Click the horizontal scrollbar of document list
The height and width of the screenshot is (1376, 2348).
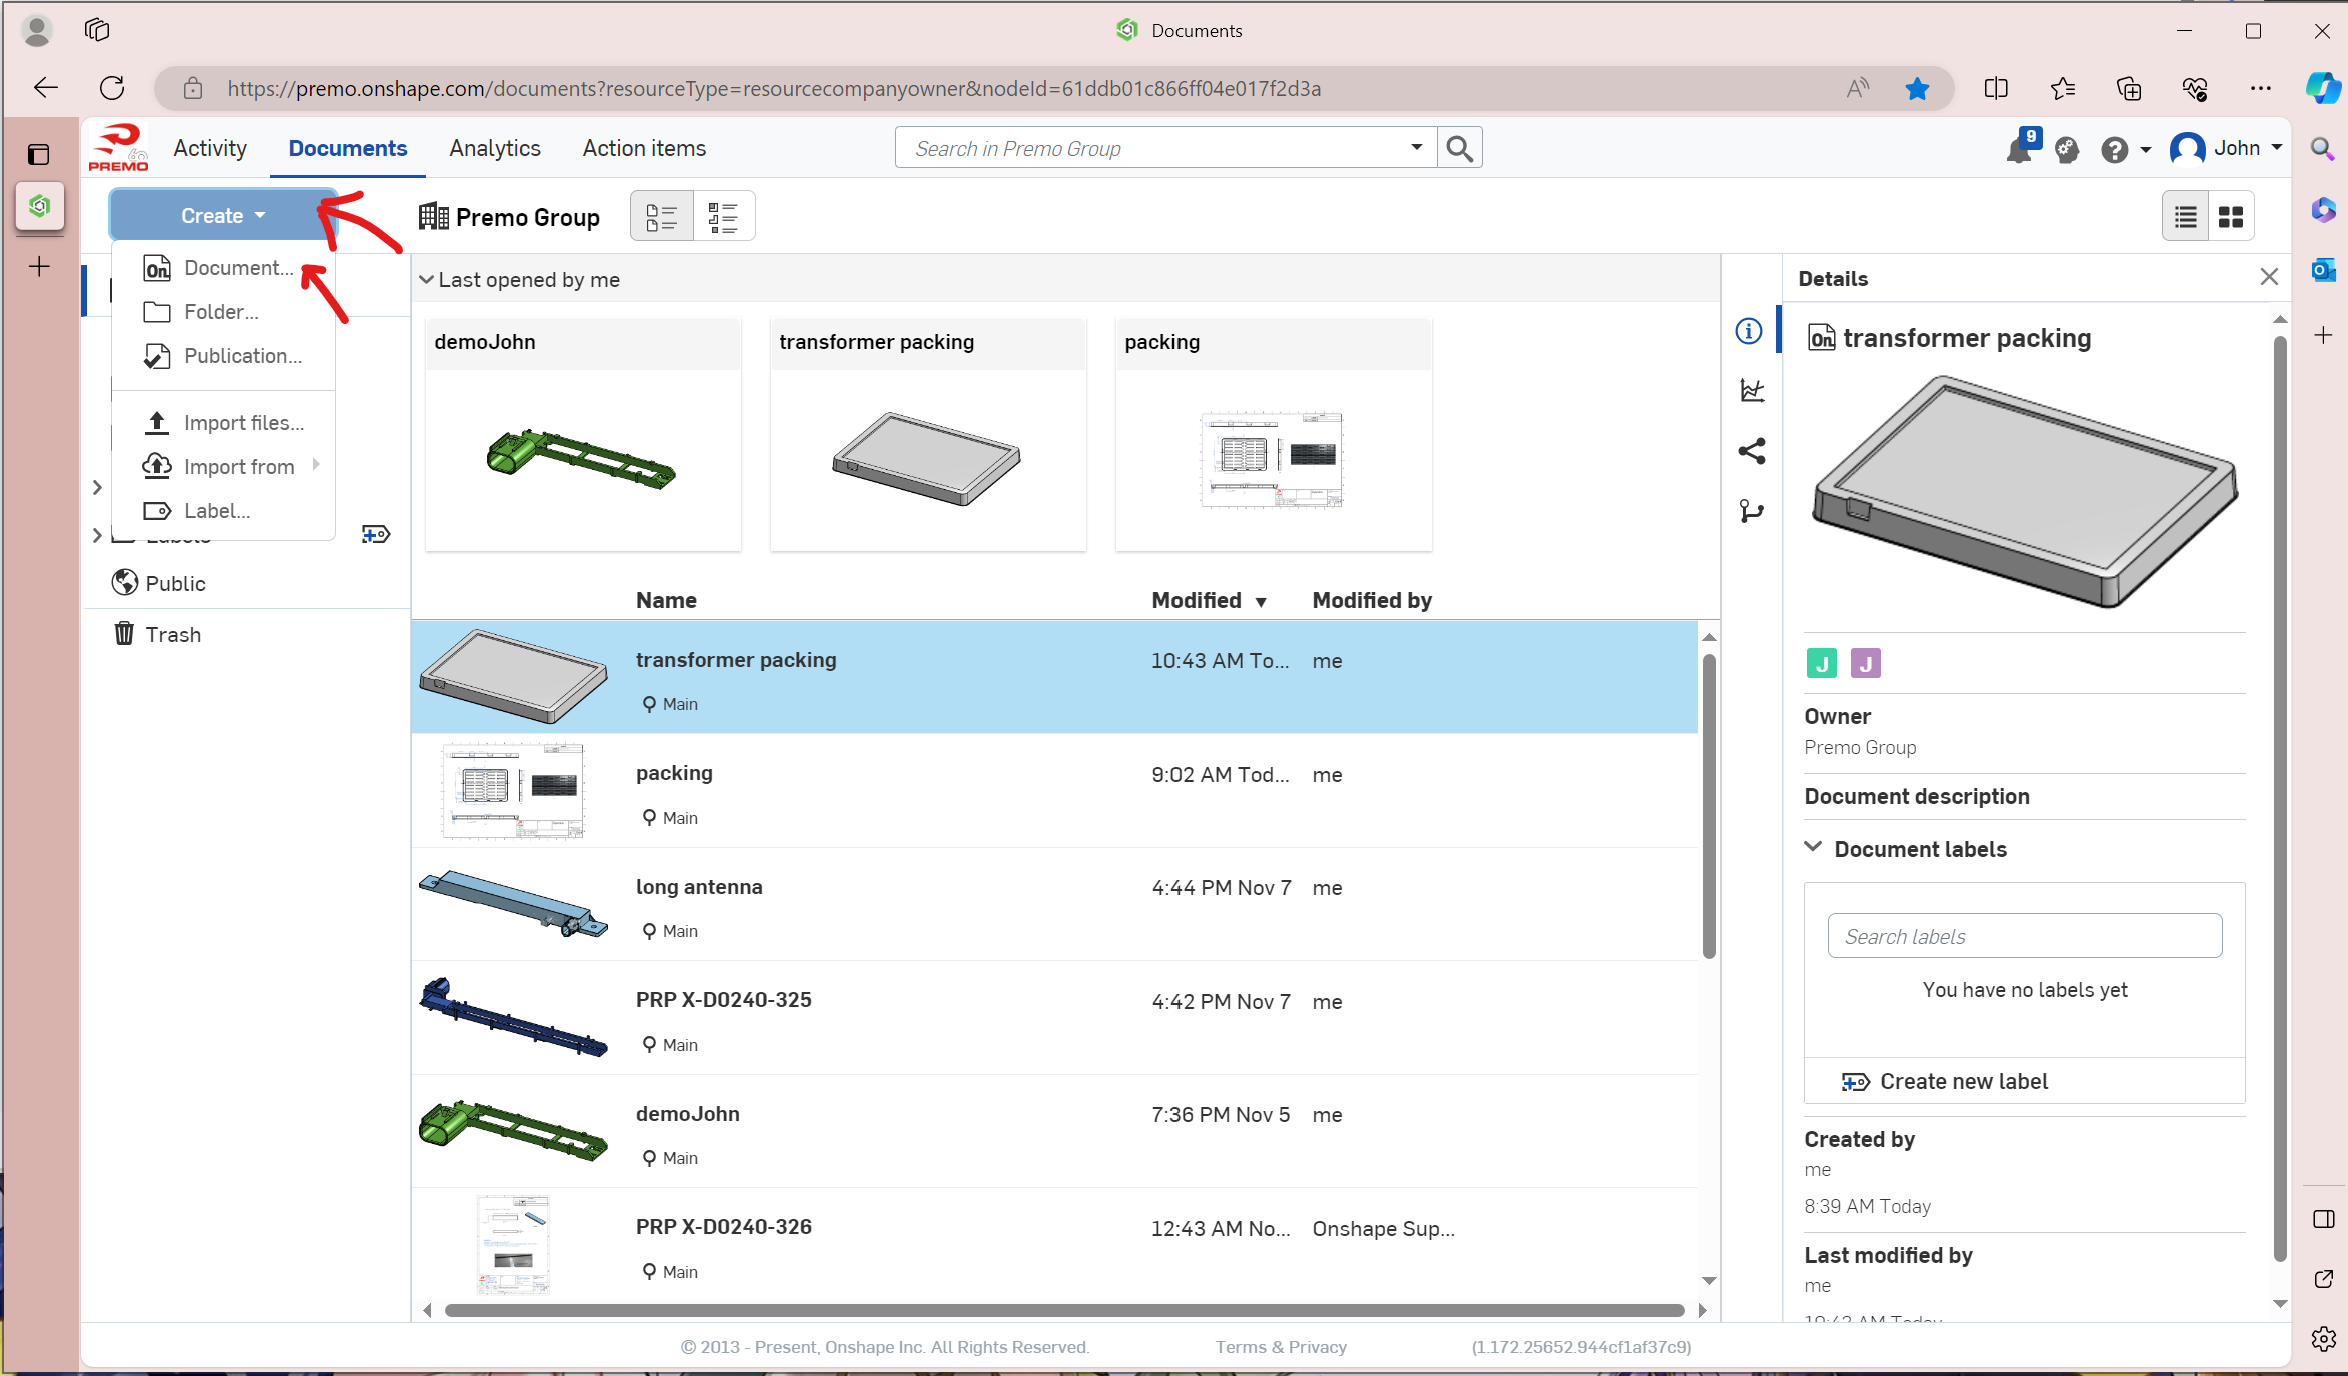click(1063, 1310)
